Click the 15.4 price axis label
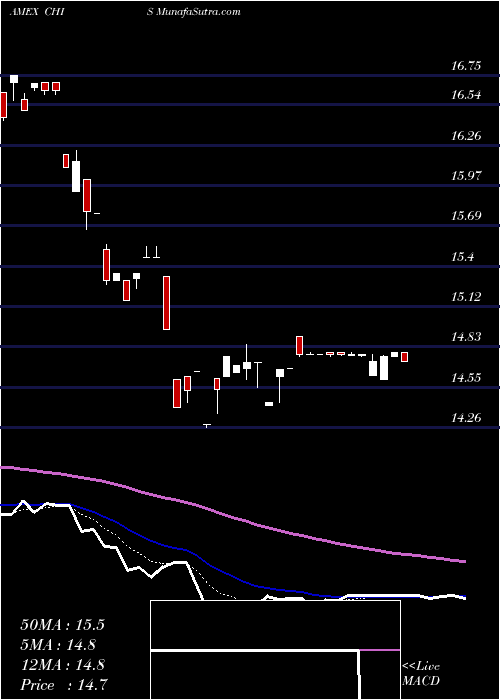 point(462,257)
